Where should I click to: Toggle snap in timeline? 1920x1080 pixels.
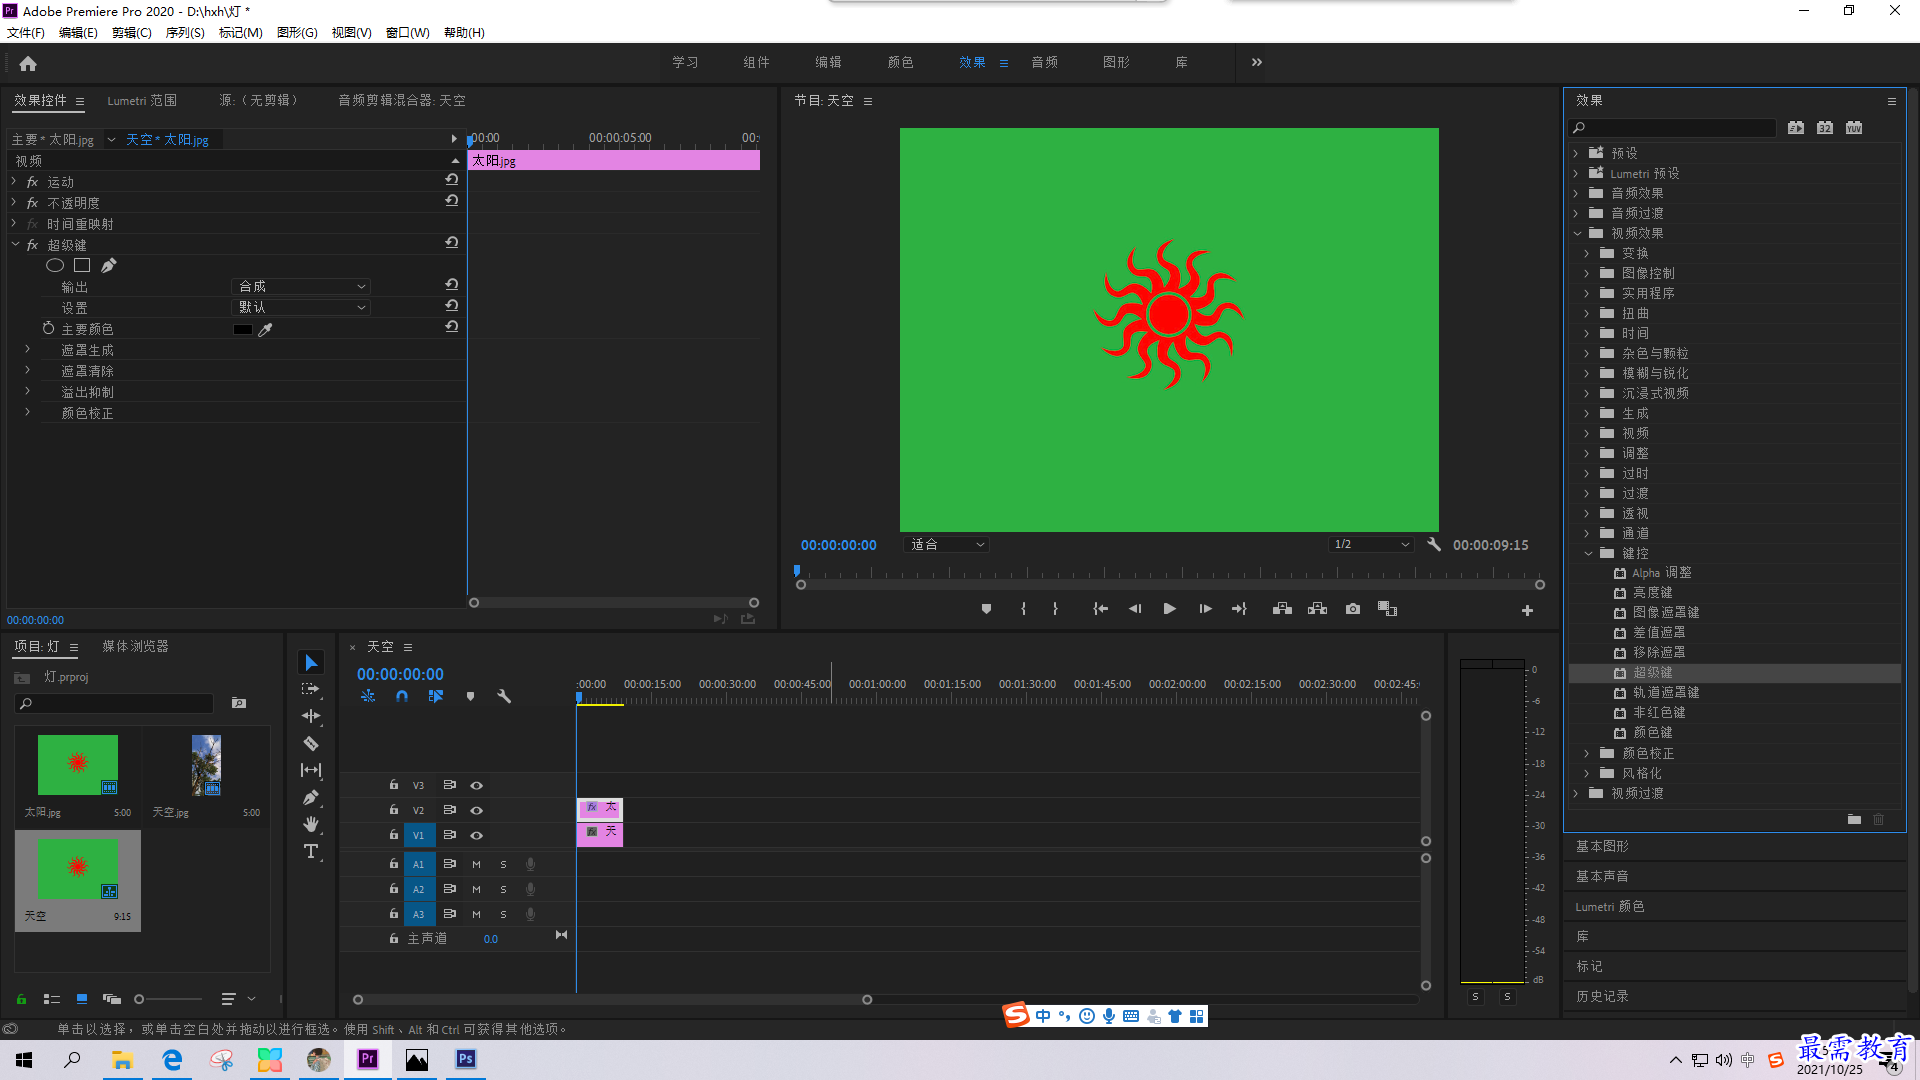click(x=401, y=696)
